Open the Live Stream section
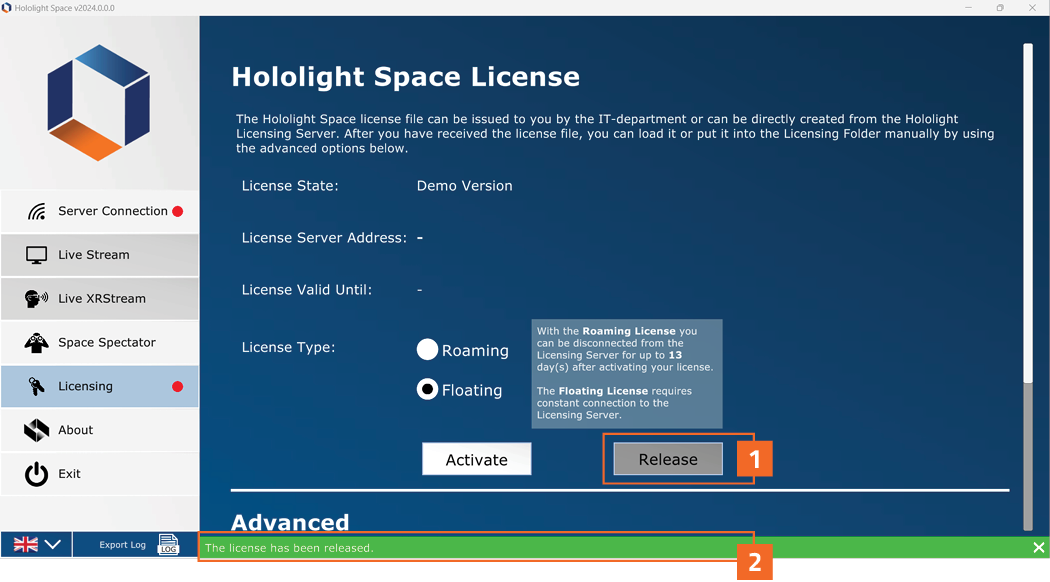 (x=100, y=255)
